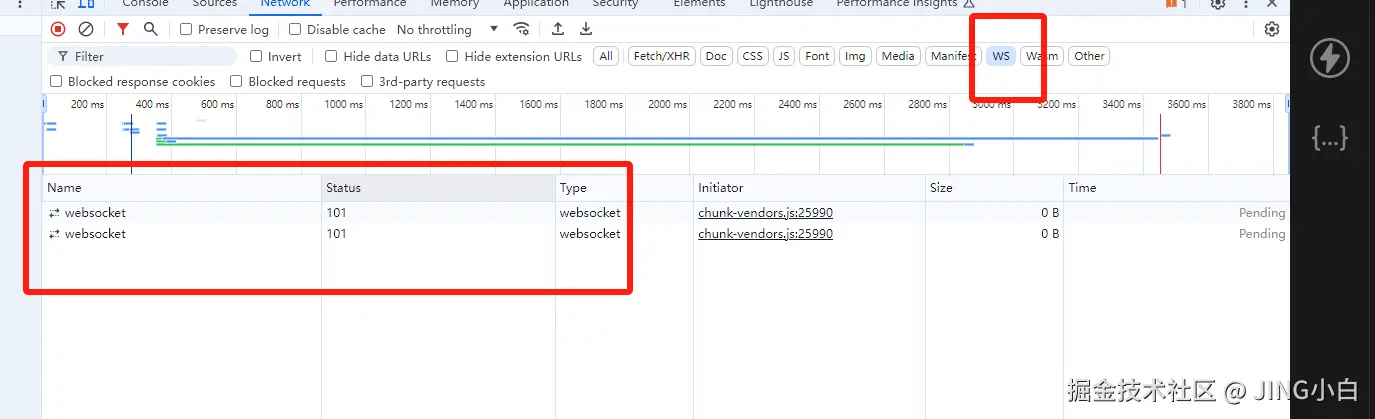
Task: Sort by the Initiator column header
Action: [808, 187]
